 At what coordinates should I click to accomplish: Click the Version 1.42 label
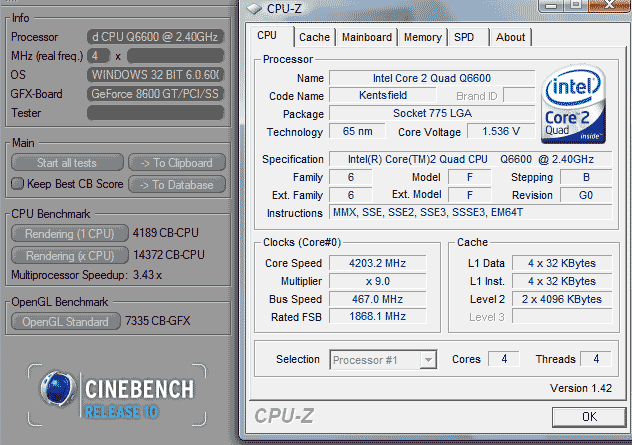coord(581,388)
